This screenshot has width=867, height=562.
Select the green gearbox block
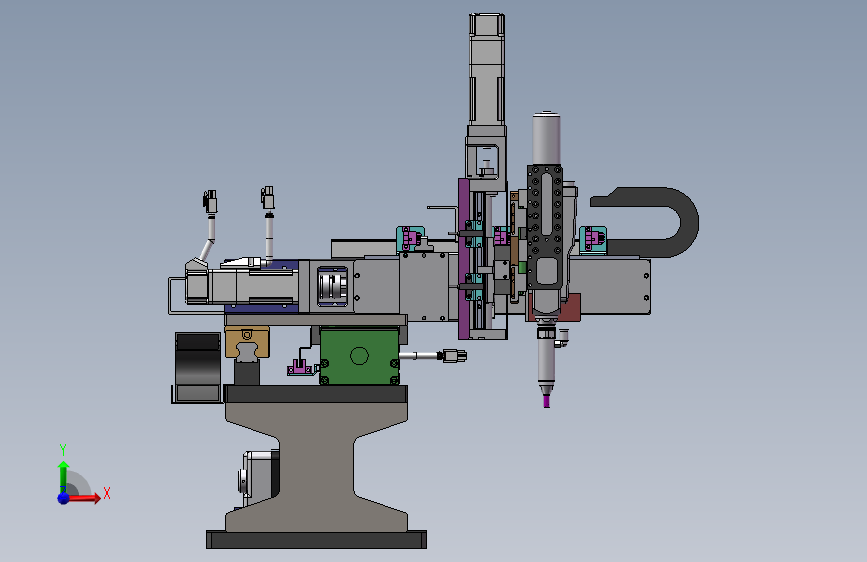(x=359, y=356)
